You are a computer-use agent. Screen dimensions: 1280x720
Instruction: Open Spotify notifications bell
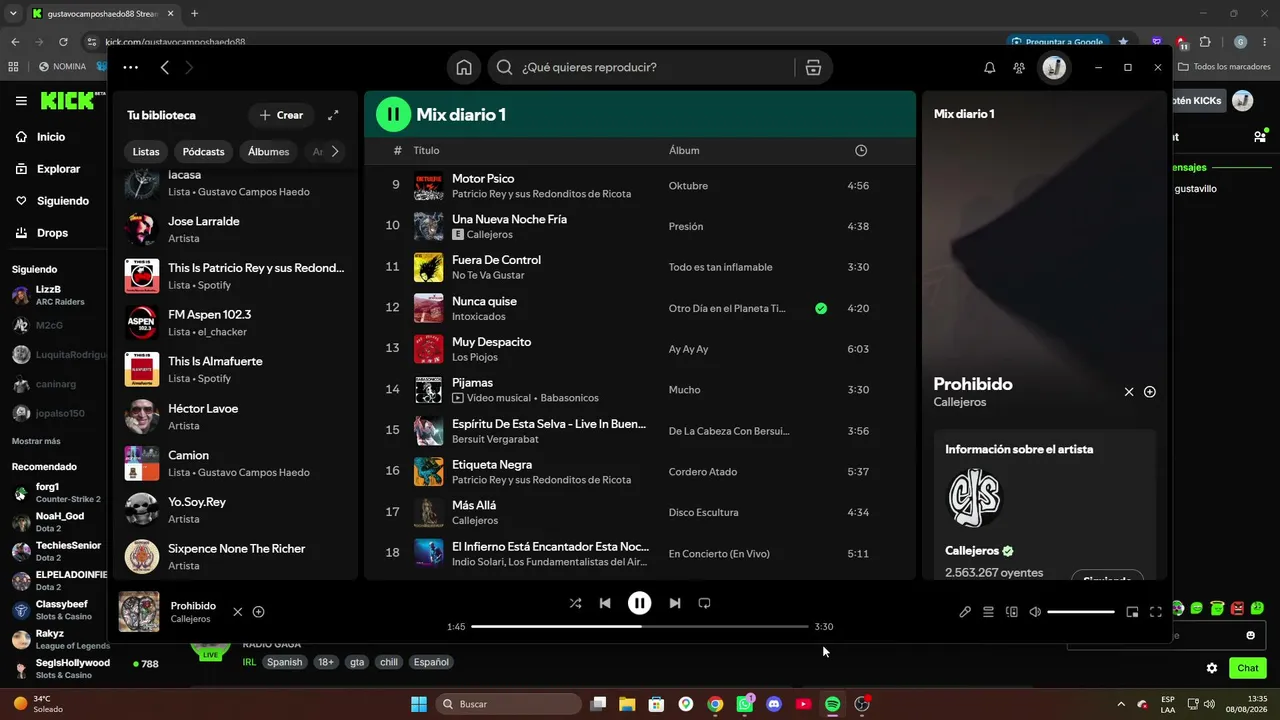pos(990,68)
